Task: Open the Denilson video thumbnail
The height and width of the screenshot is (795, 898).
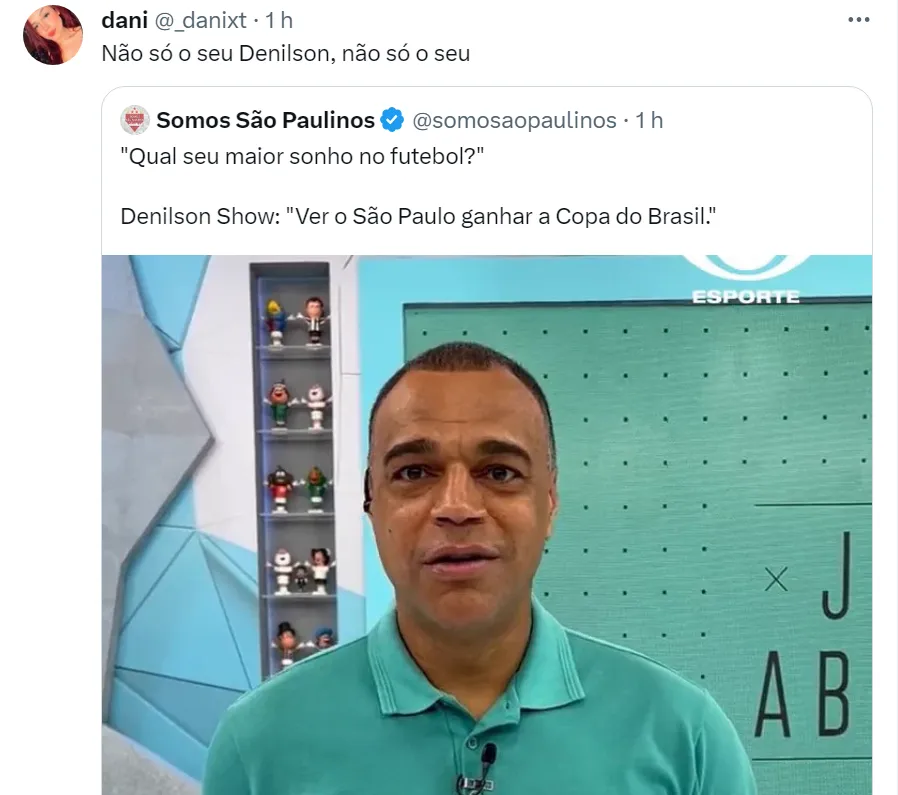Action: [487, 525]
